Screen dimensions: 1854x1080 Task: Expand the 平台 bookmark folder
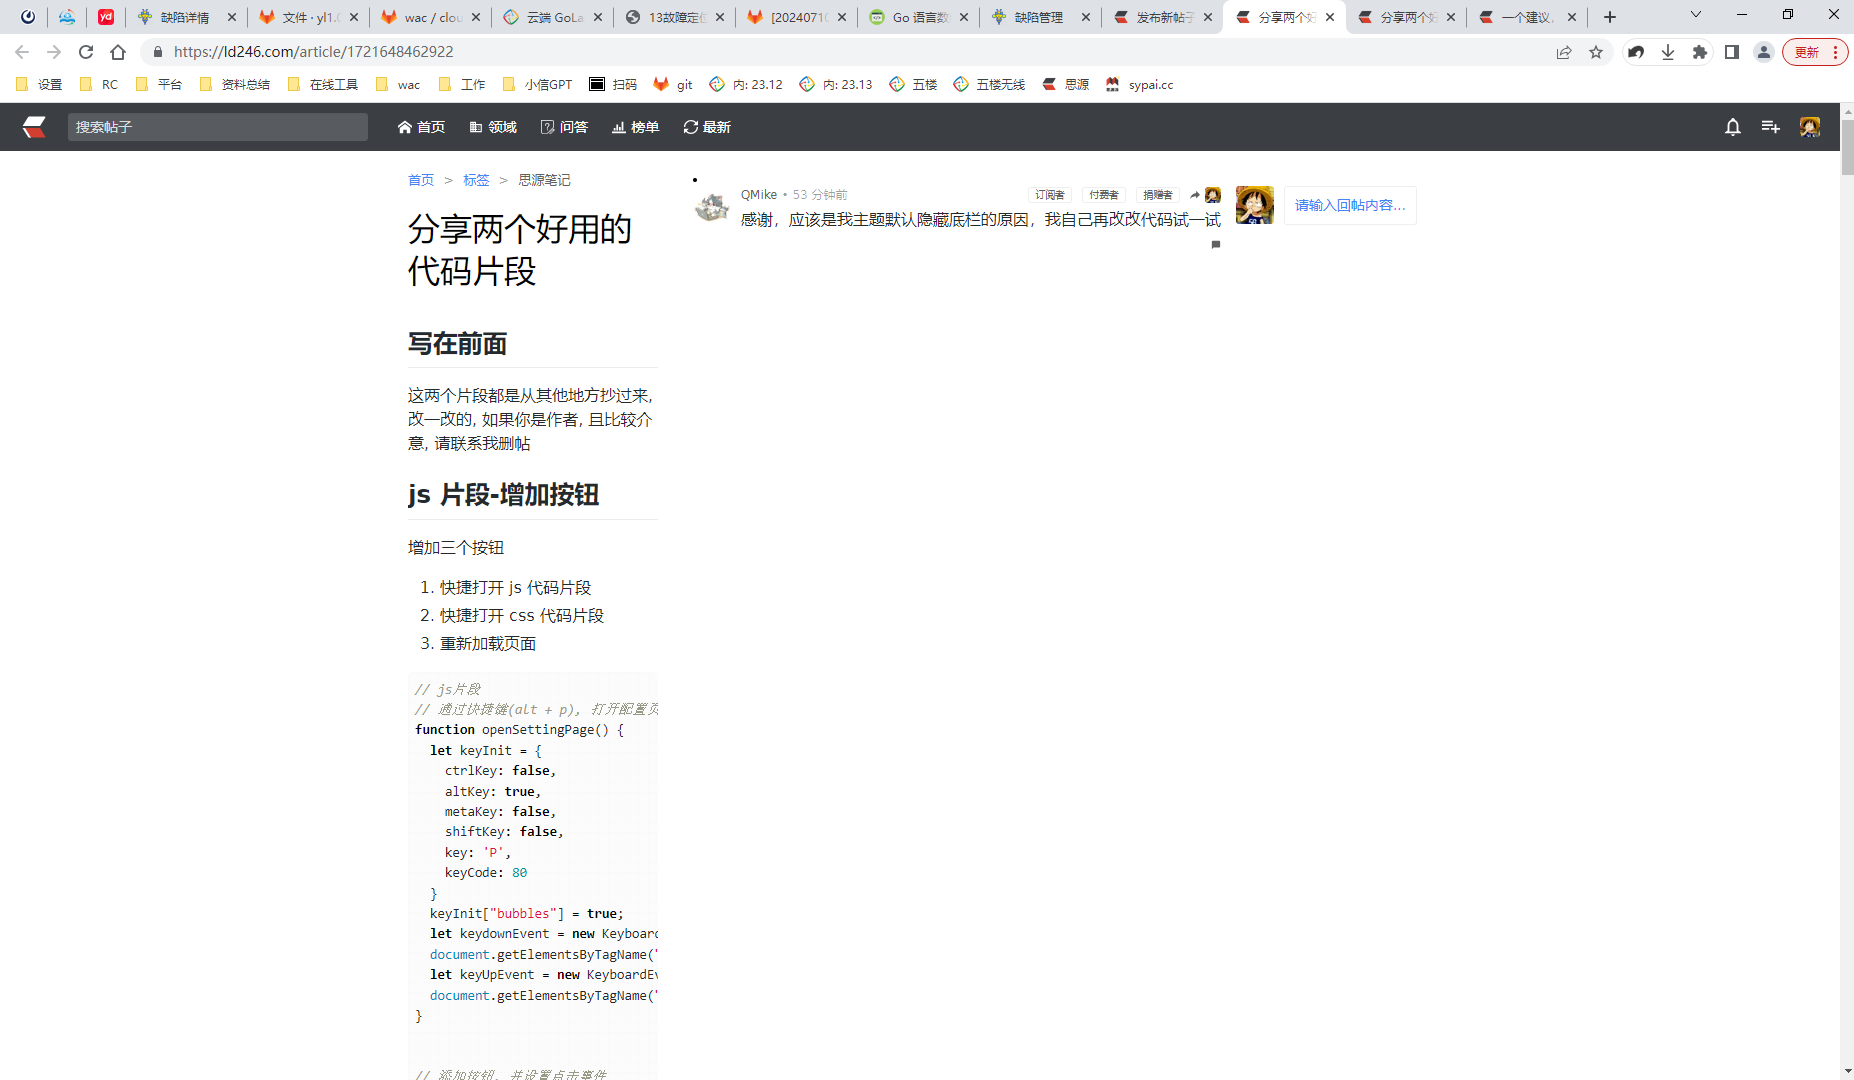coord(158,85)
